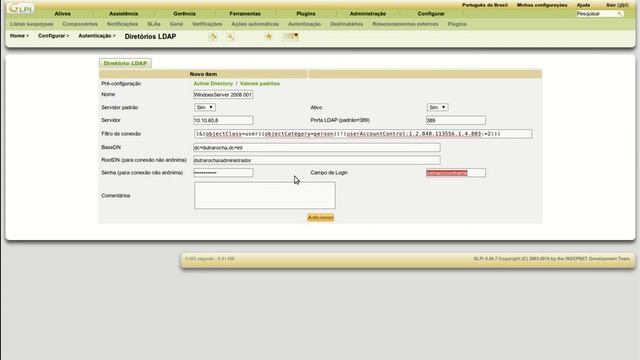Click Português do Brasil language link
640x360 pixels.
coord(485,5)
